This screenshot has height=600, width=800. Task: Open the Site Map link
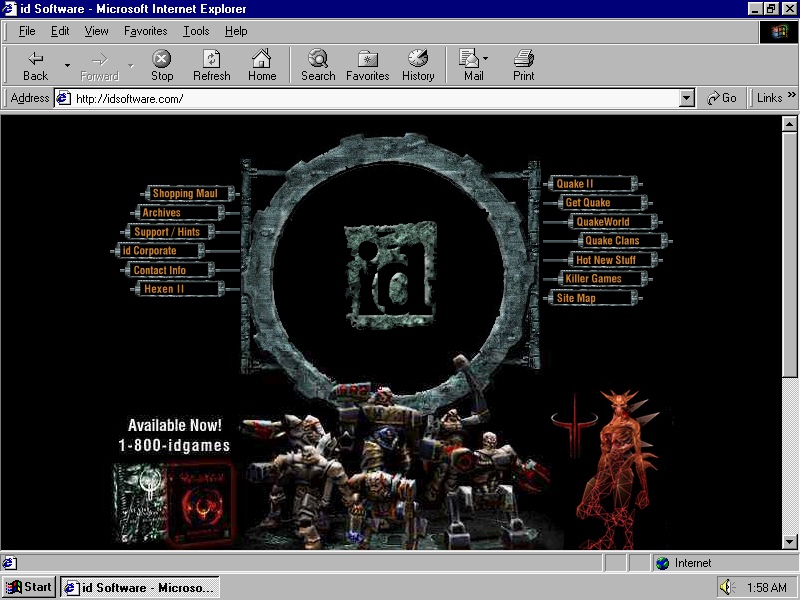pyautogui.click(x=592, y=298)
